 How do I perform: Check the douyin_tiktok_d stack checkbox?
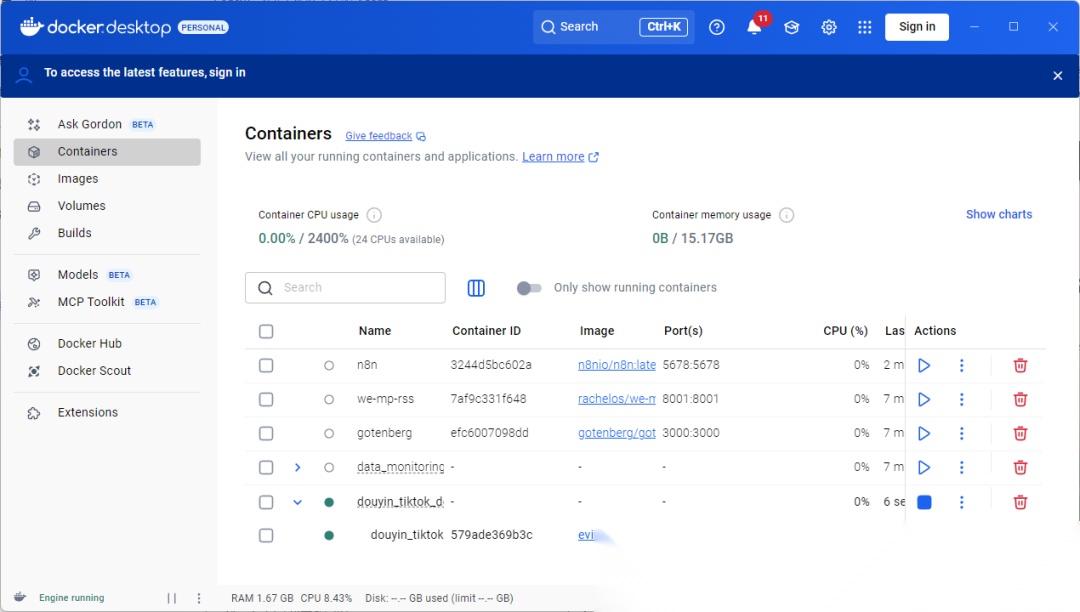[266, 502]
